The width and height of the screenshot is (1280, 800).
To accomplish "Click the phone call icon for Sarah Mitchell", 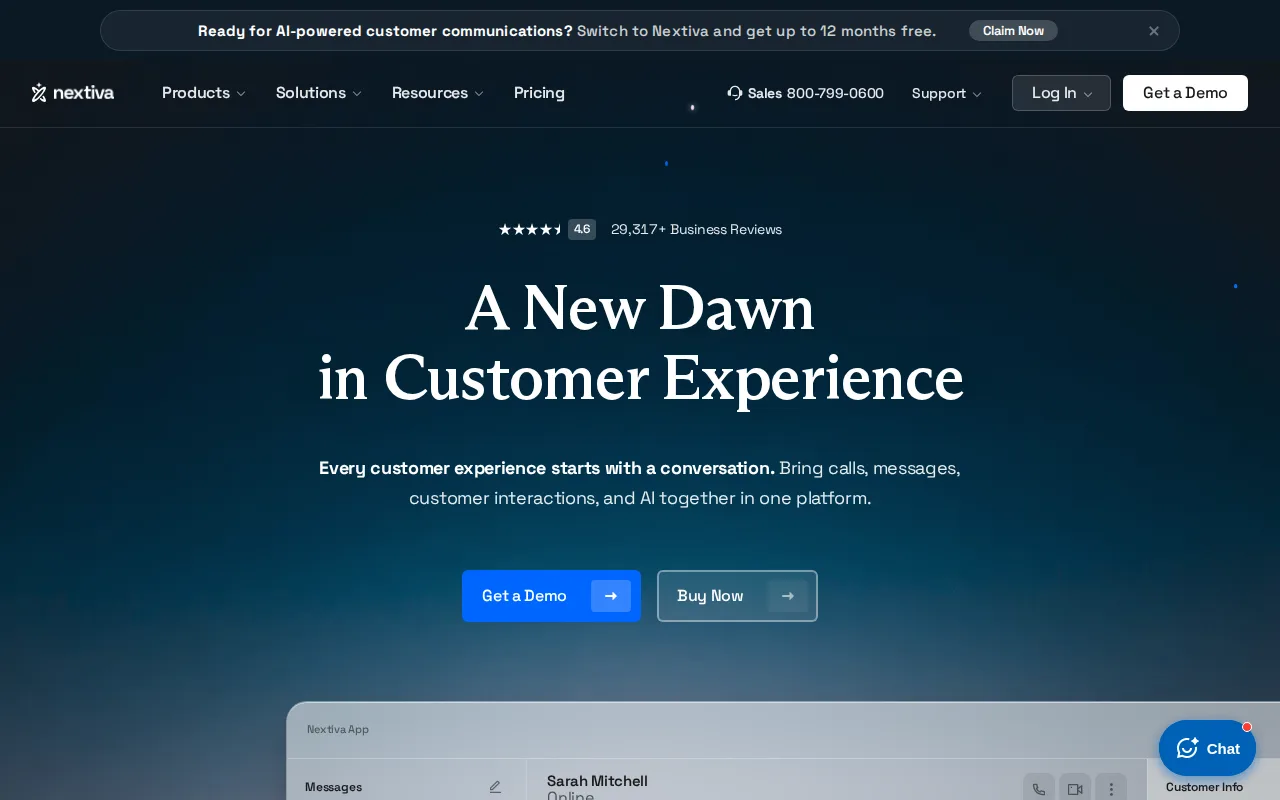I will [1039, 788].
